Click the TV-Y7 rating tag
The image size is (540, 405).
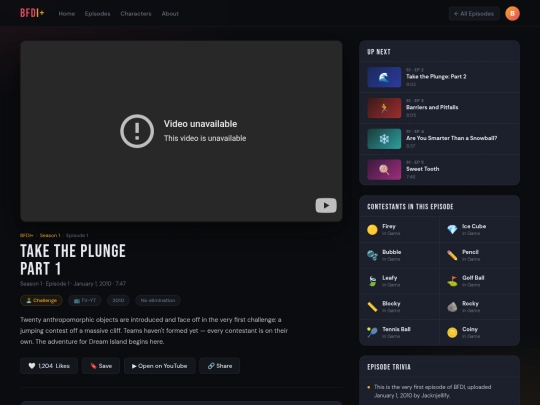click(85, 300)
